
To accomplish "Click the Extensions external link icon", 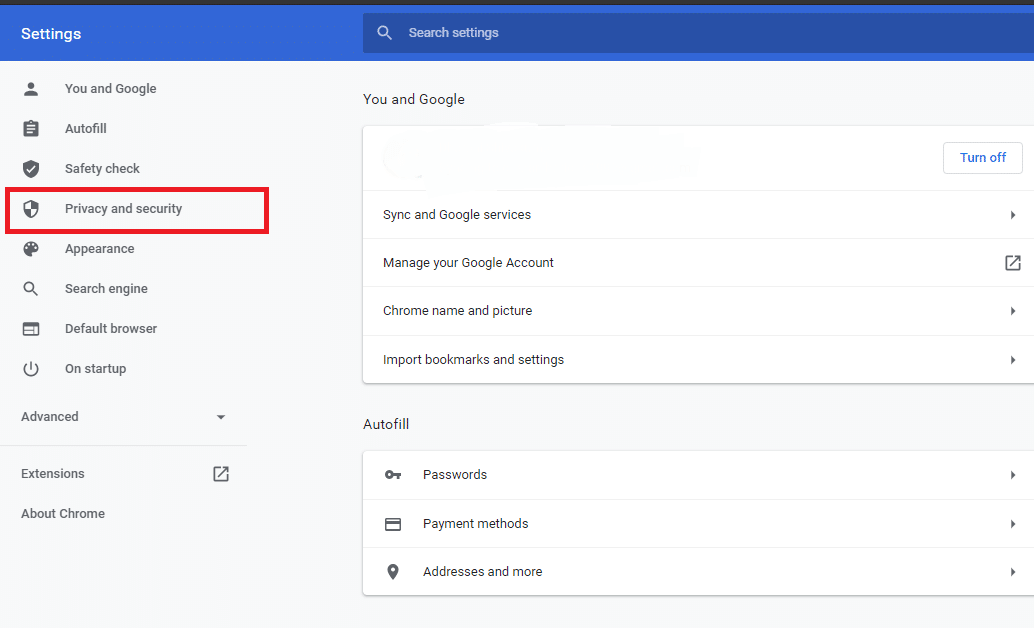I will (x=221, y=474).
